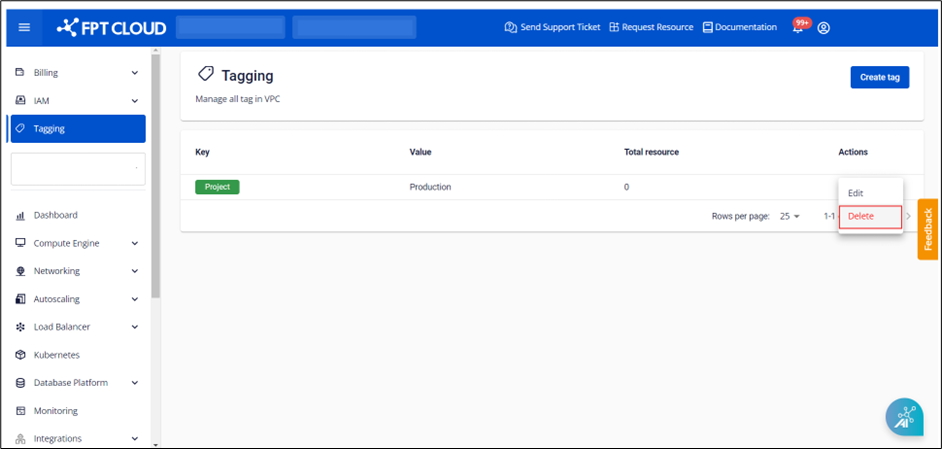This screenshot has width=942, height=449.
Task: Click the notification bell icon
Action: coord(798,28)
